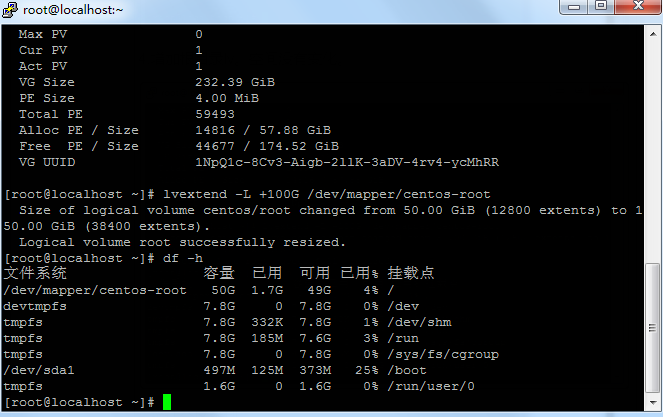
Task: Click the '容量' column header
Action: coord(219,273)
